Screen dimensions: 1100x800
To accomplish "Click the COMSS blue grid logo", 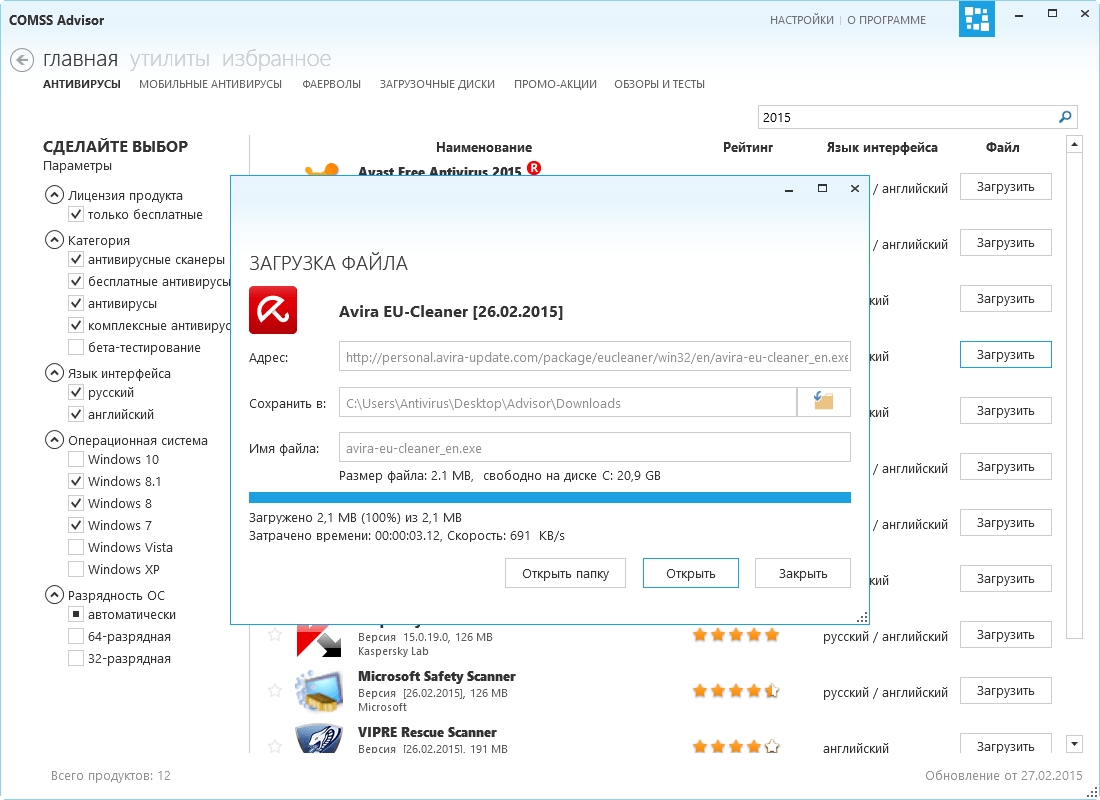I will click(x=977, y=19).
